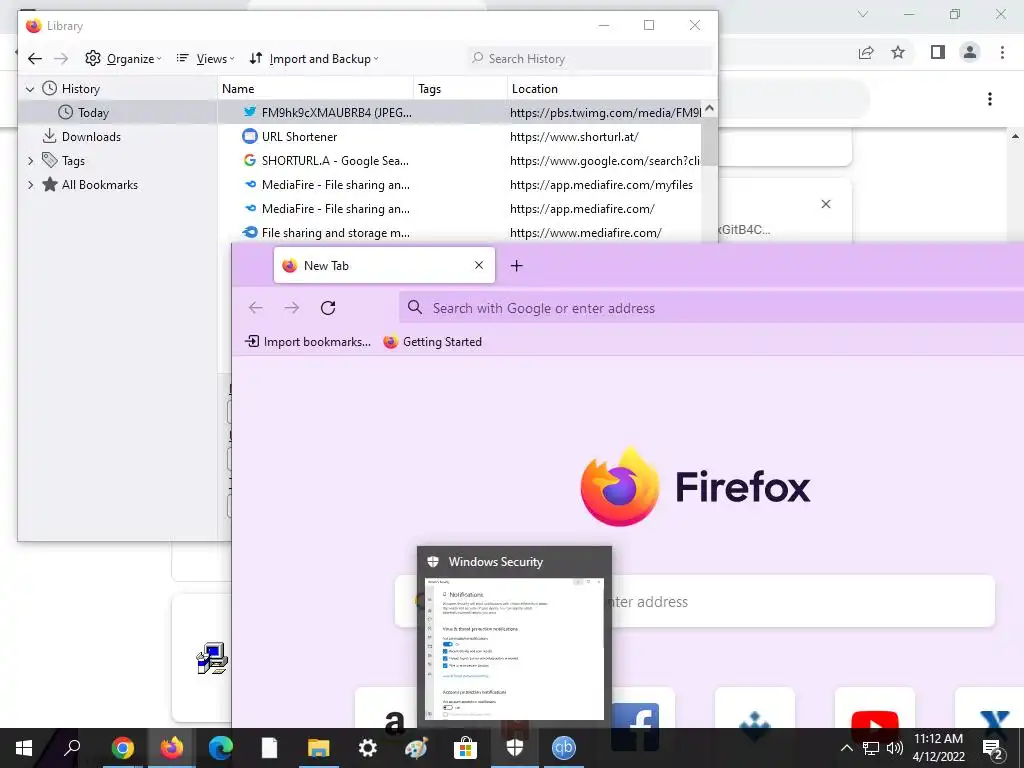Viewport: 1024px width, 768px height.
Task: Open the volume control in tray
Action: tap(895, 748)
